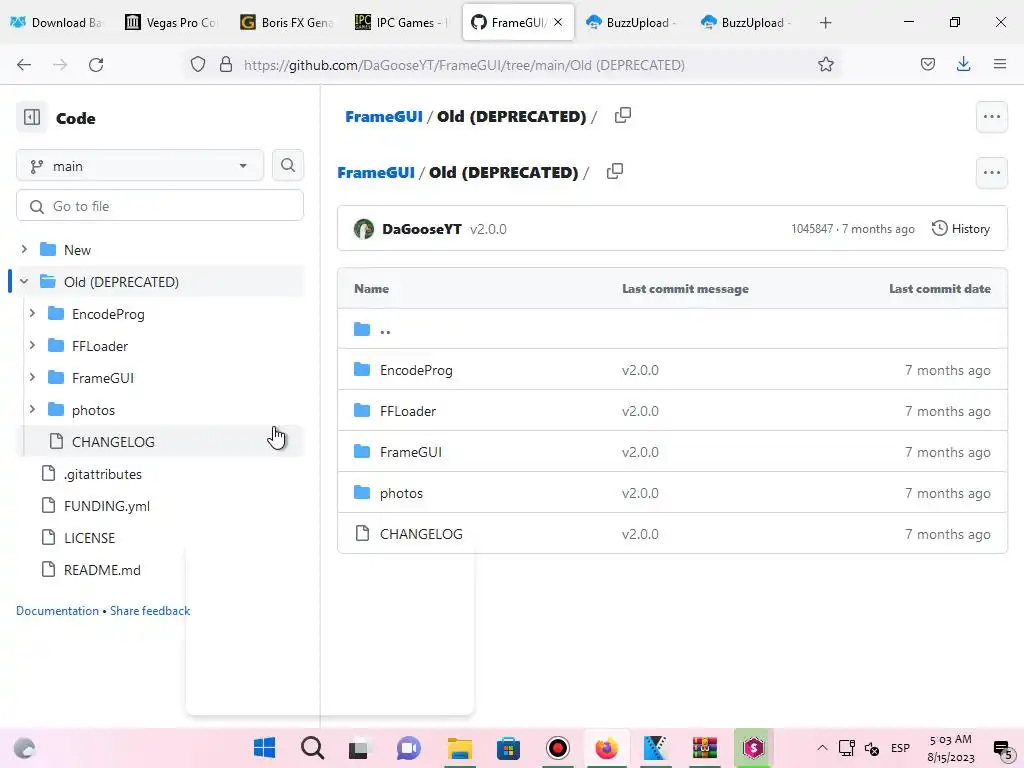Reload the current page

tap(96, 65)
